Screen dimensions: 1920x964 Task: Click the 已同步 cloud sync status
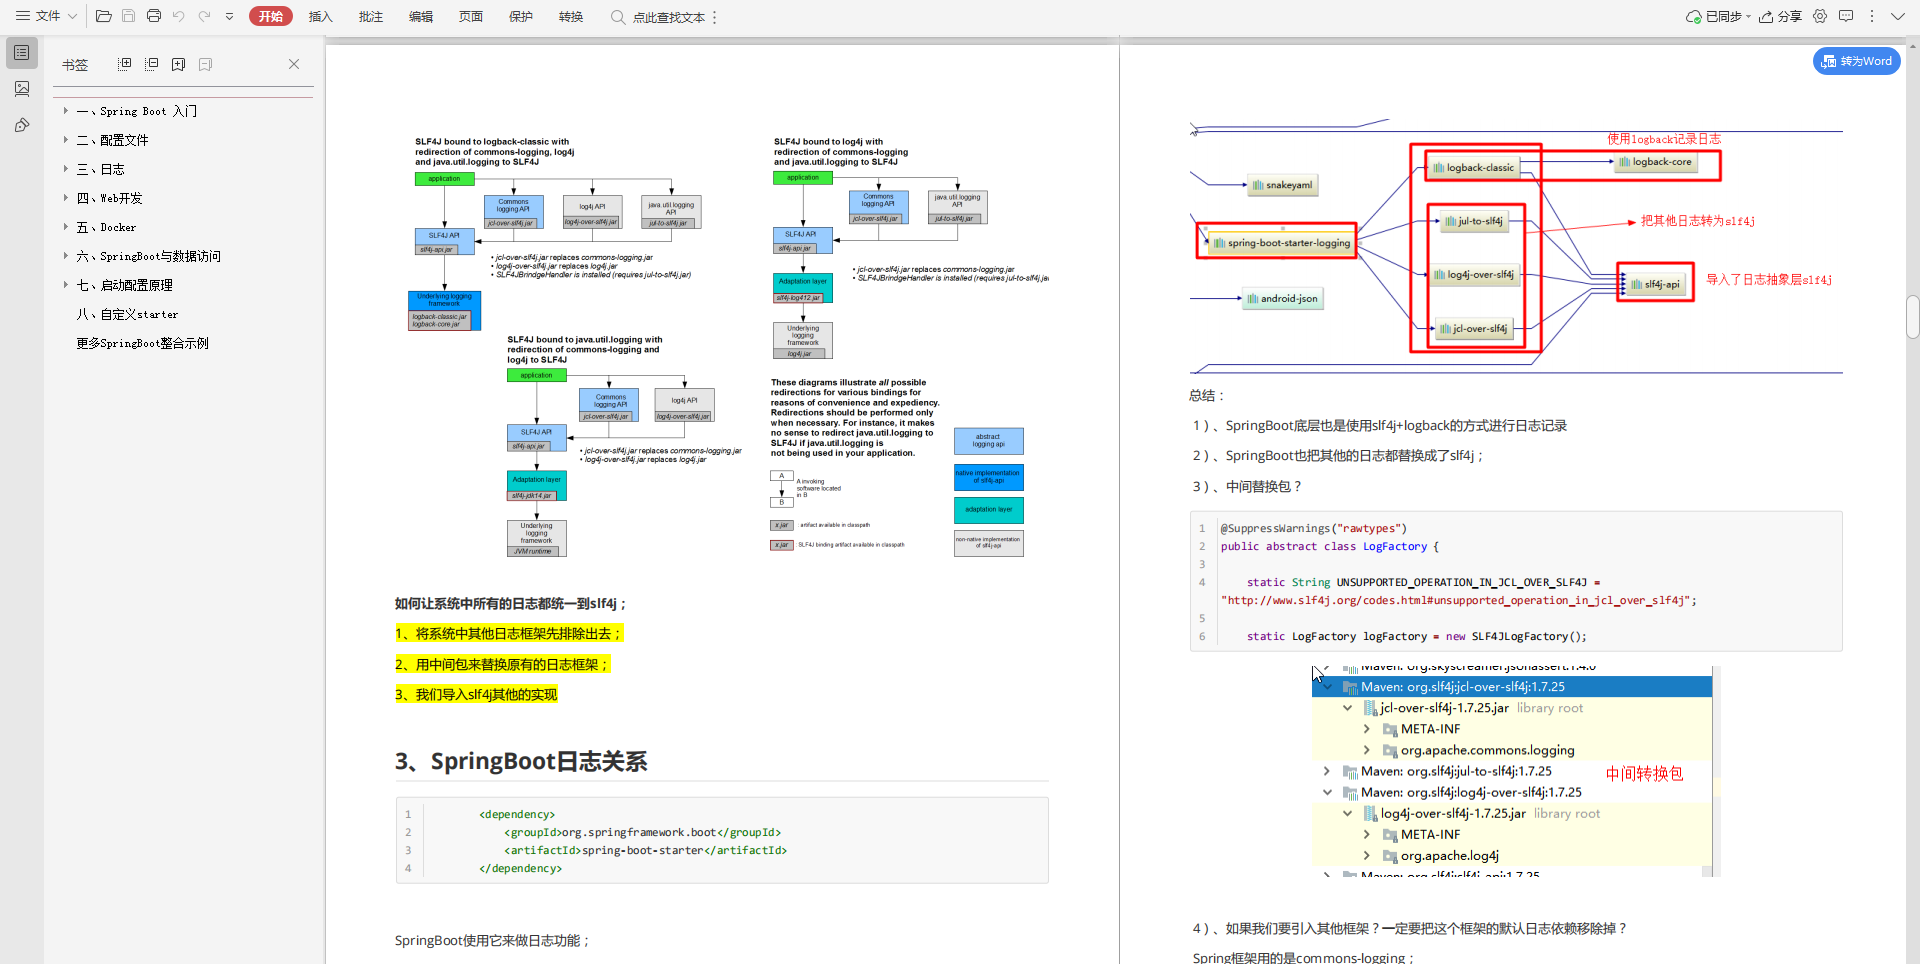coord(1718,16)
